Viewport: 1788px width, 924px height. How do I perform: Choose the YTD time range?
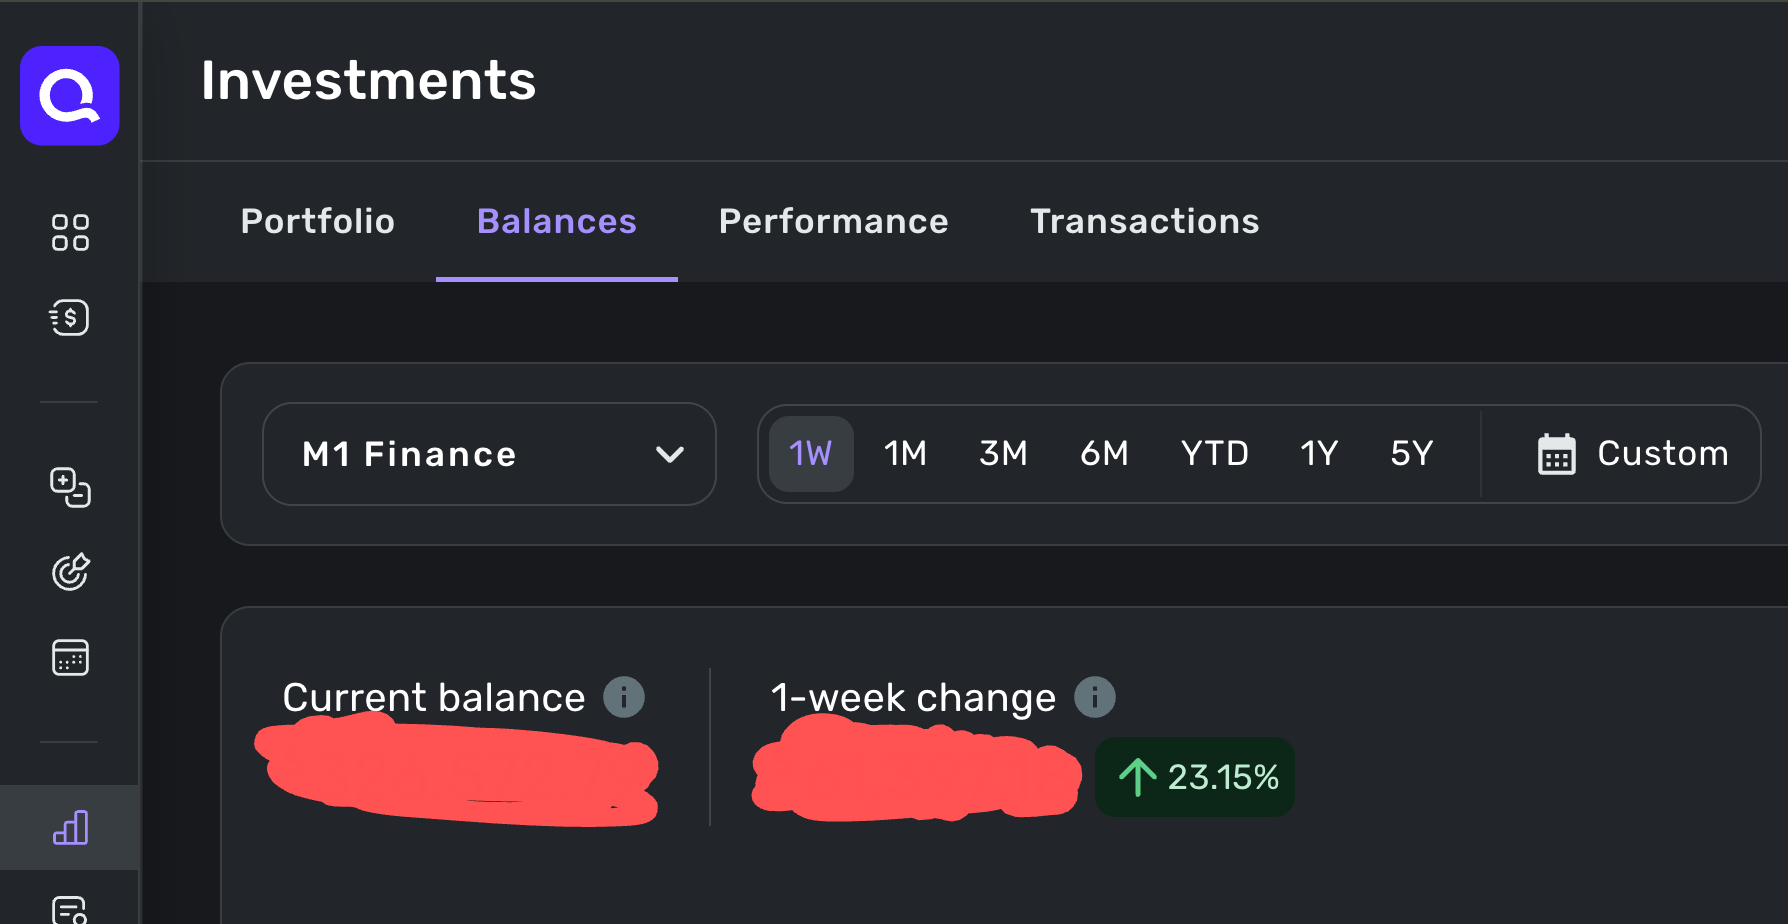click(x=1214, y=454)
